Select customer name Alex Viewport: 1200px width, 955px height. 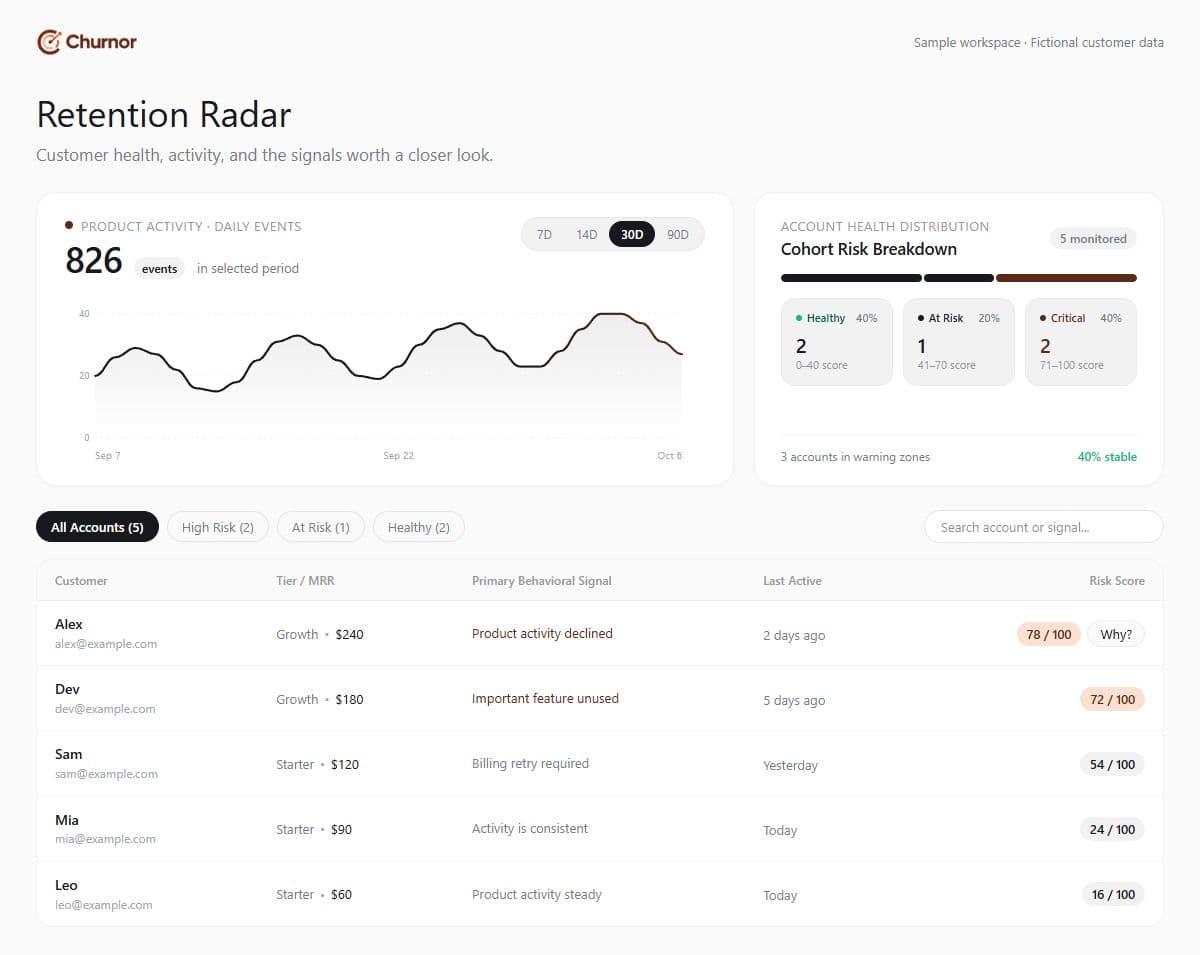coord(69,624)
